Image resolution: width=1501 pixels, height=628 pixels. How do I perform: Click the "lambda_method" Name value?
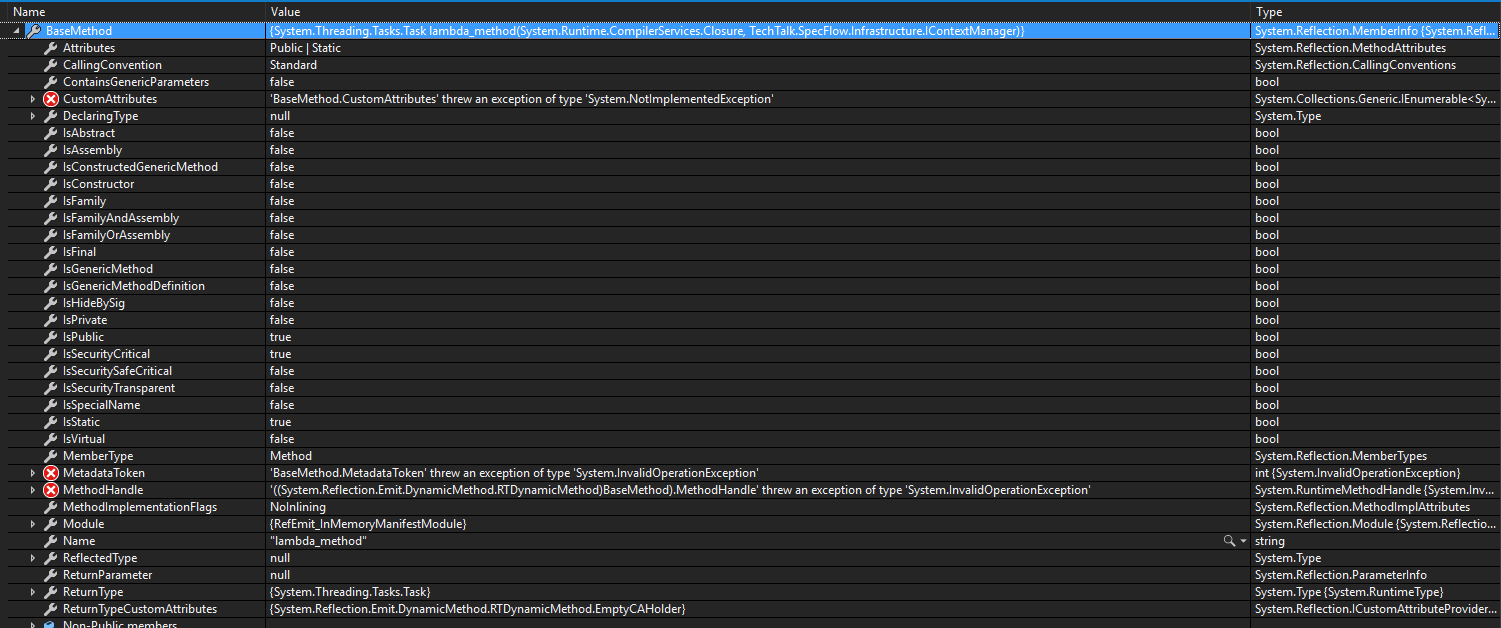[x=318, y=541]
